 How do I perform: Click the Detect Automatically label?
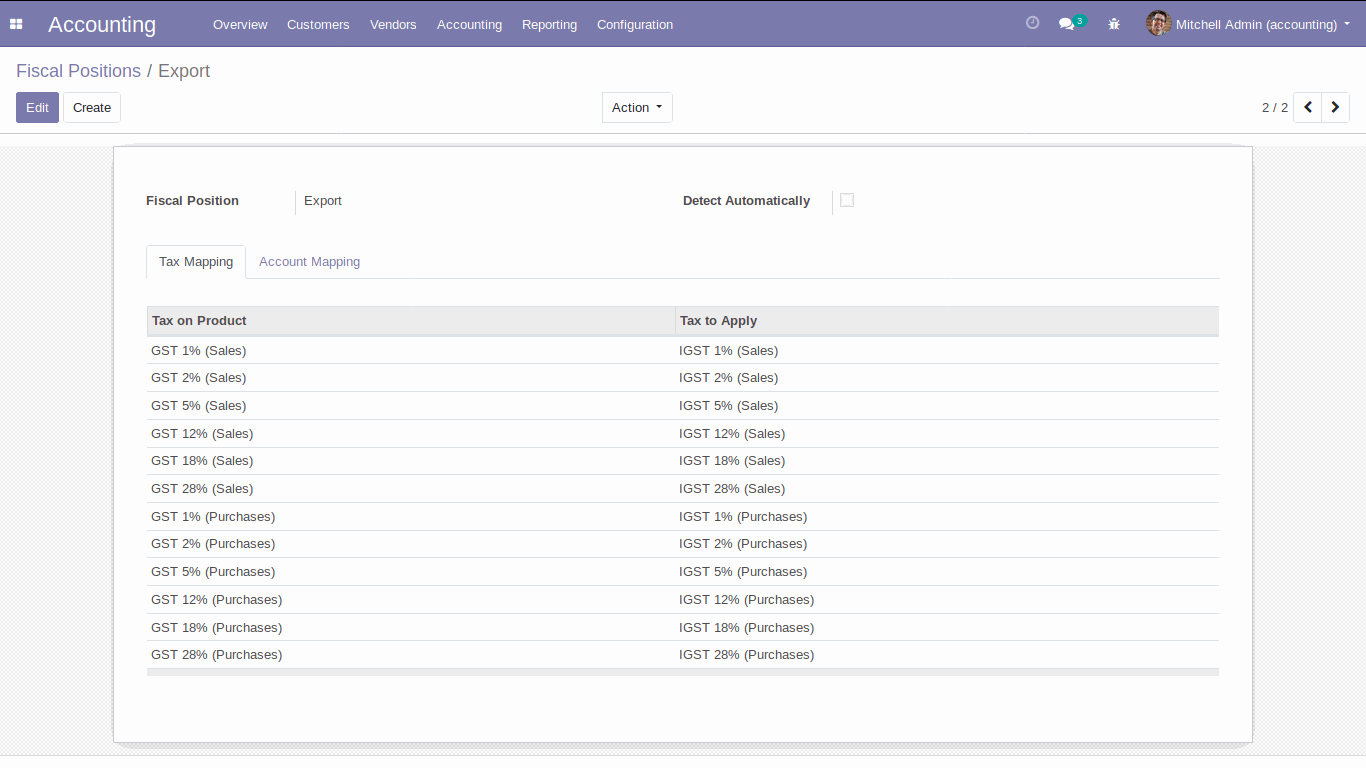coord(746,201)
